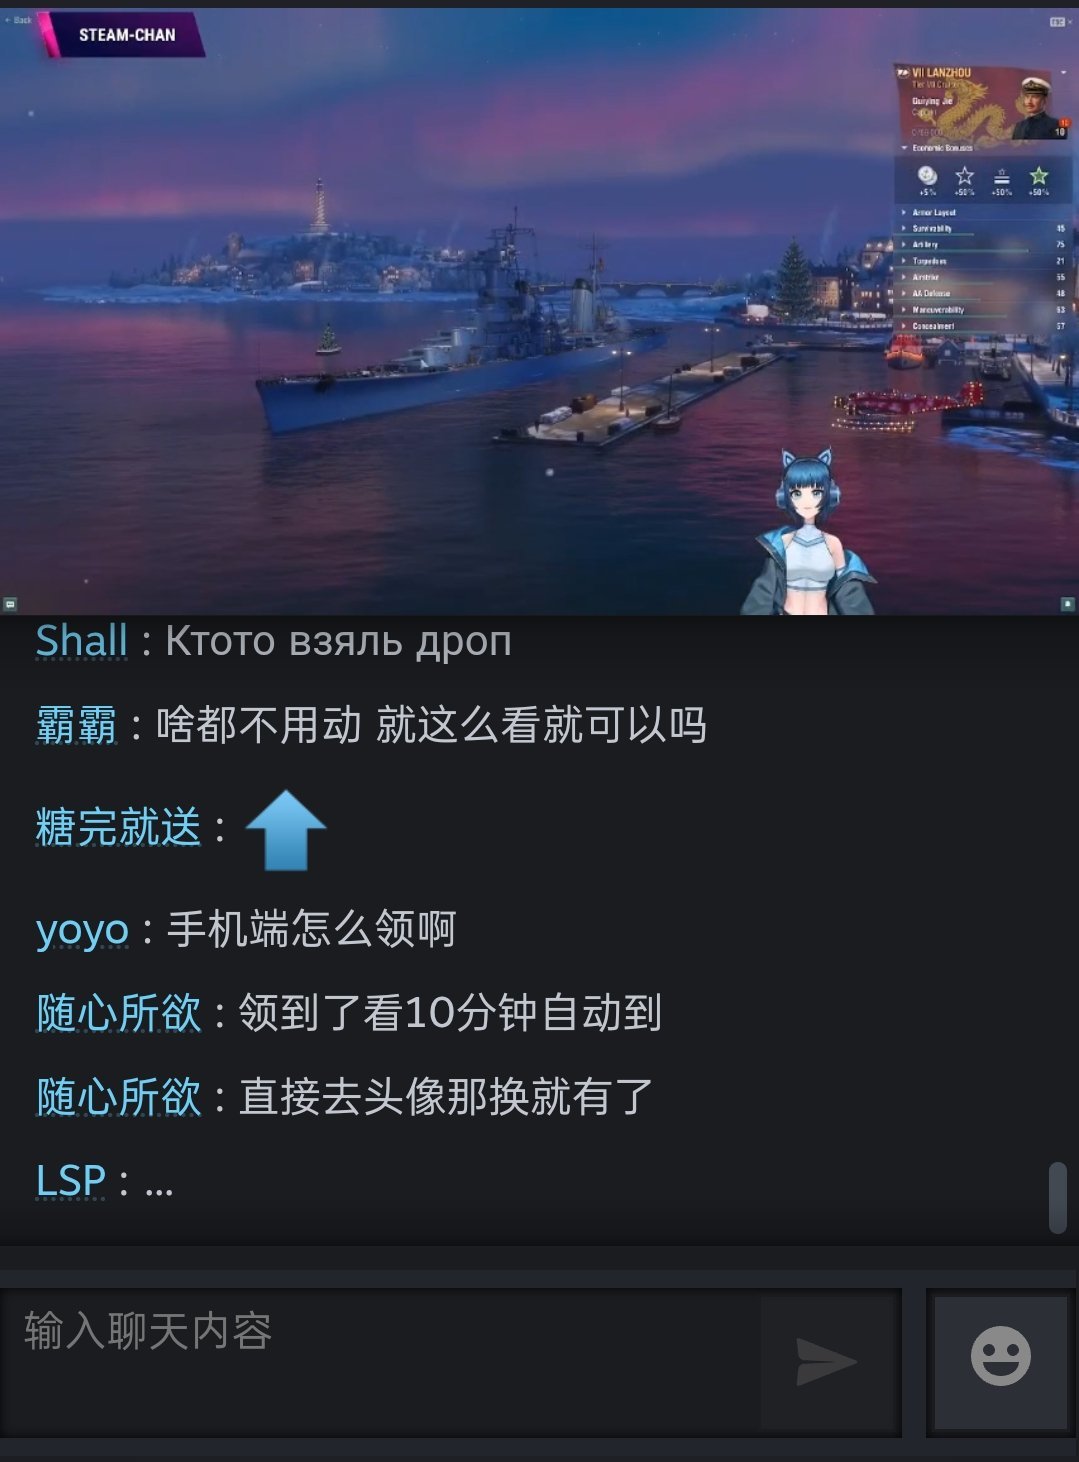The height and width of the screenshot is (1462, 1079).
Task: Go Back using top-left button
Action: click(18, 20)
